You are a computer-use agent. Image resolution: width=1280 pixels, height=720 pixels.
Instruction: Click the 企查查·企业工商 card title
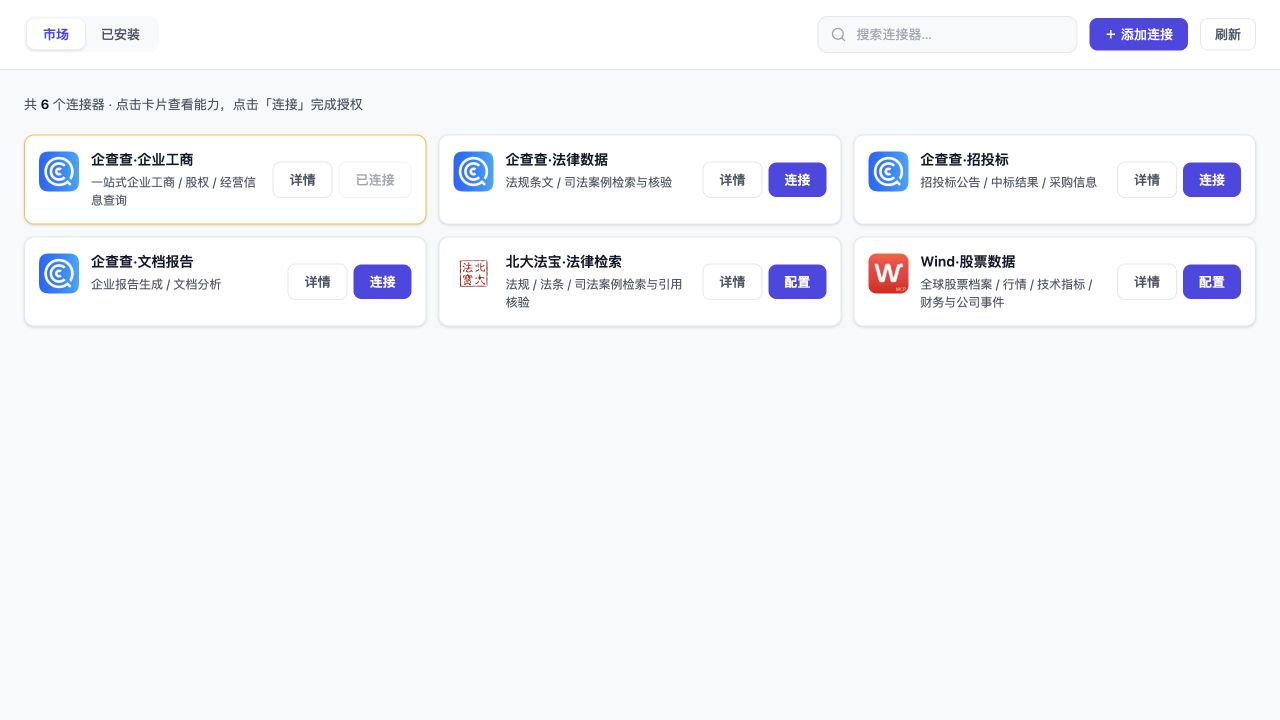click(x=142, y=160)
